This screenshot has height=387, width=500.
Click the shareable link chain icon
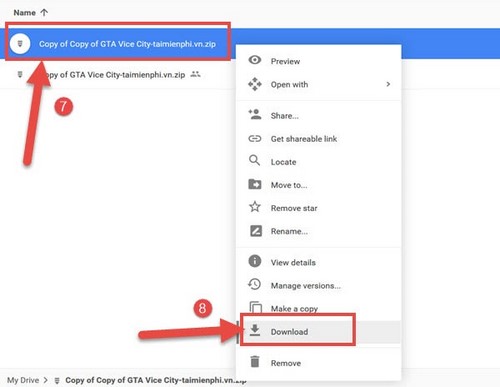(x=255, y=138)
